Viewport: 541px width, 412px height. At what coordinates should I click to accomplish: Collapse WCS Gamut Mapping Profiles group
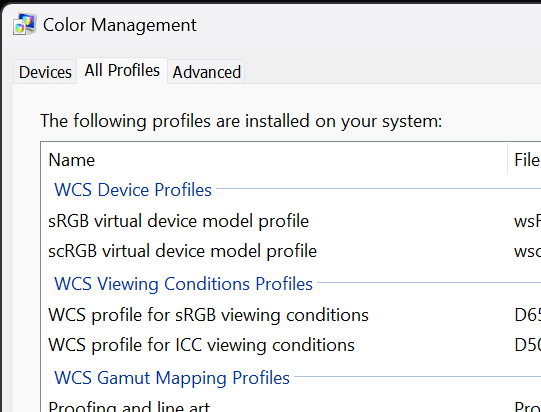click(x=172, y=377)
